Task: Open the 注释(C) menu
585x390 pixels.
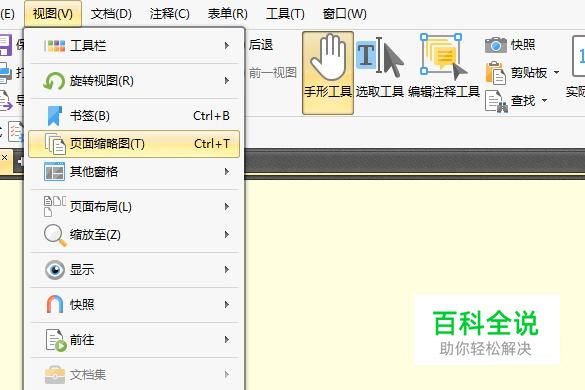Action: [169, 14]
